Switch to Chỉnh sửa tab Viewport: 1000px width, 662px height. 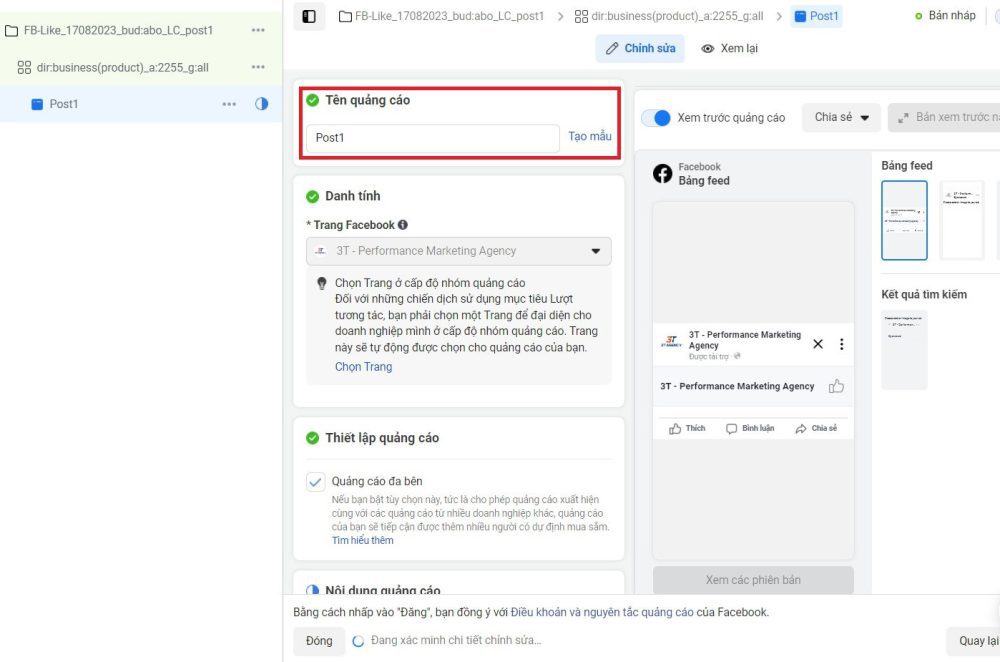640,48
